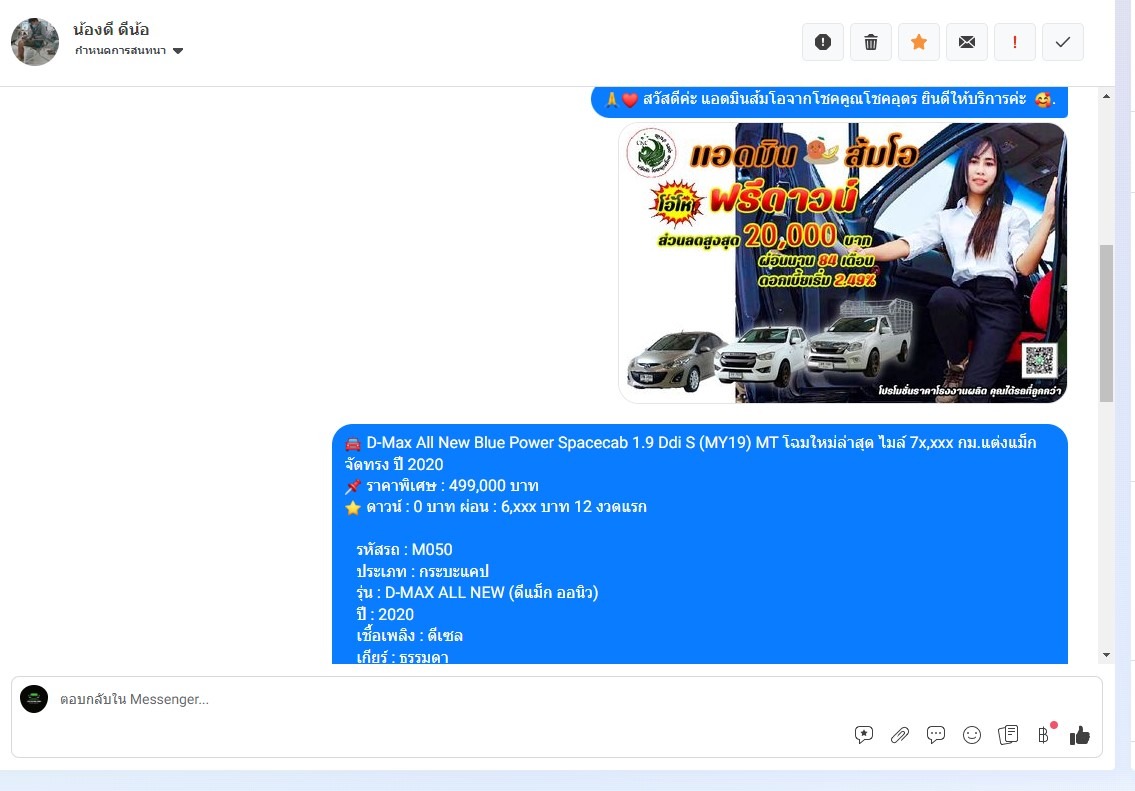The height and width of the screenshot is (791, 1135).
Task: Open the notes document icon
Action: [x=1008, y=735]
